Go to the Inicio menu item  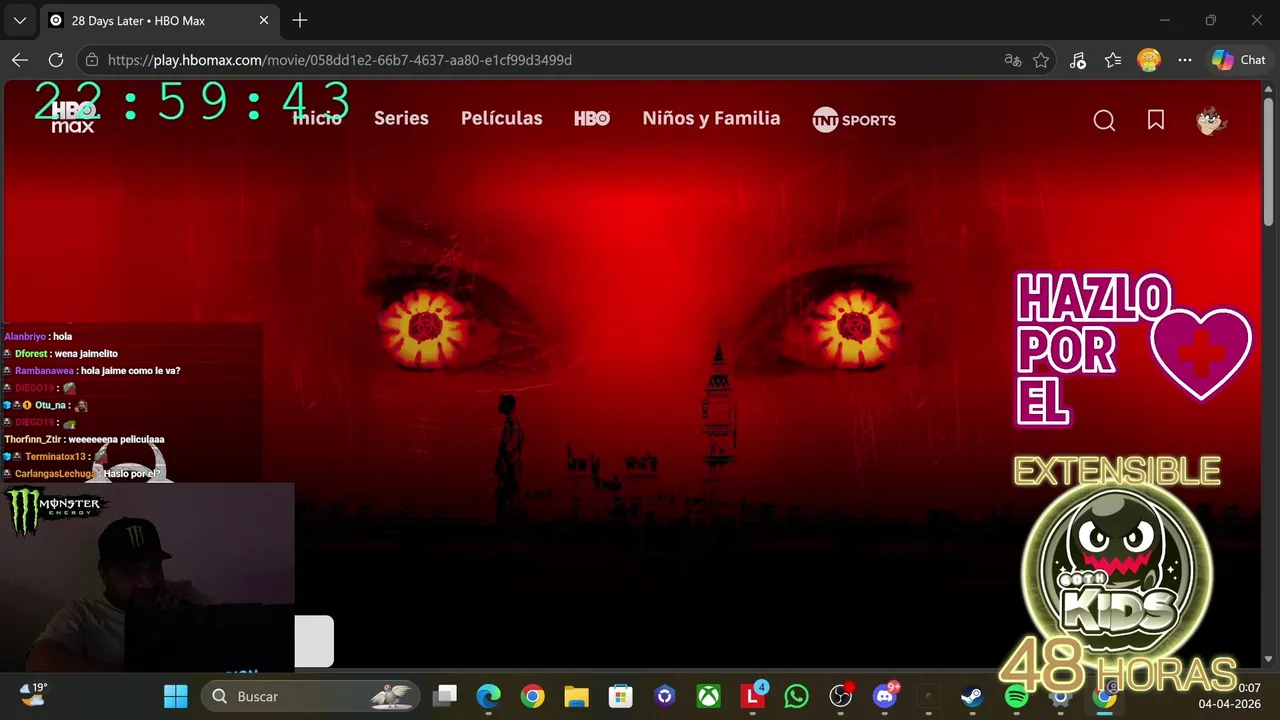(317, 118)
